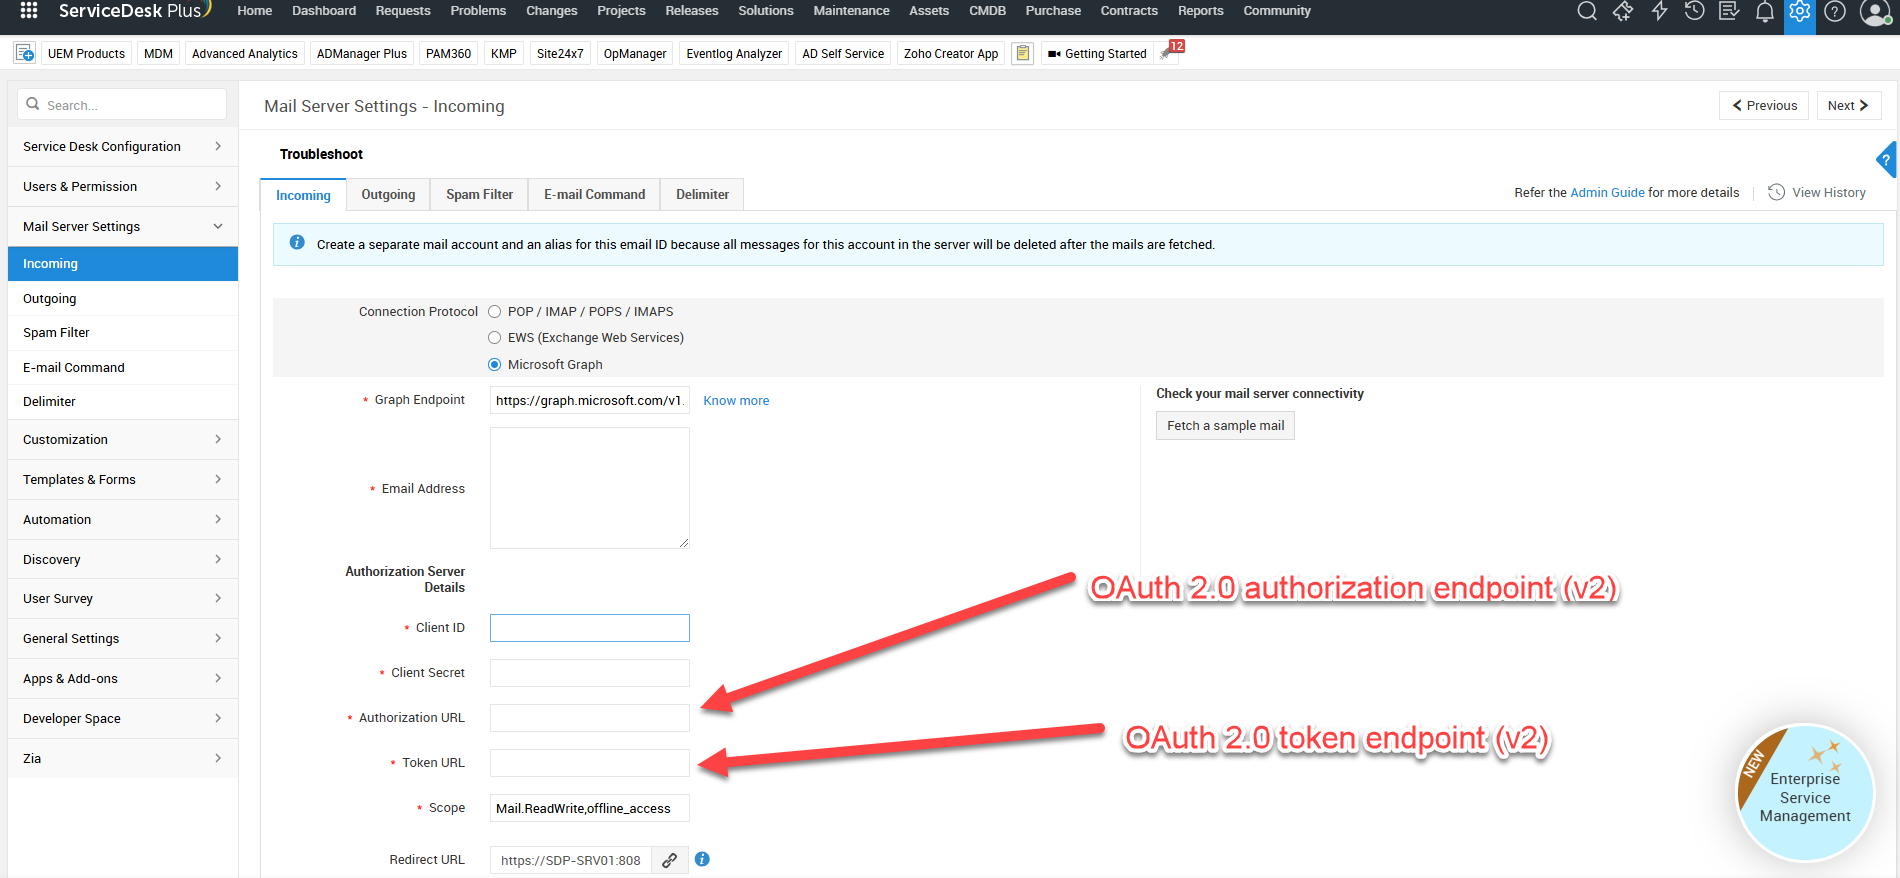Select POP / IMAP / POPS / IMAPS protocol
This screenshot has height=878, width=1900.
click(x=494, y=312)
